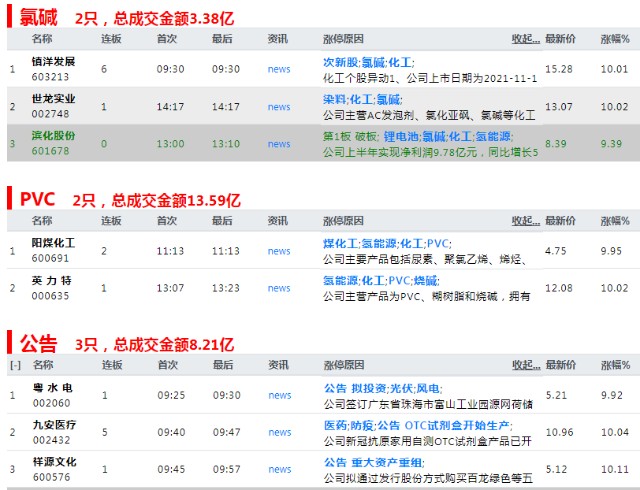Select stock name 英力特
Image resolution: width=640 pixels, height=490 pixels.
52,281
